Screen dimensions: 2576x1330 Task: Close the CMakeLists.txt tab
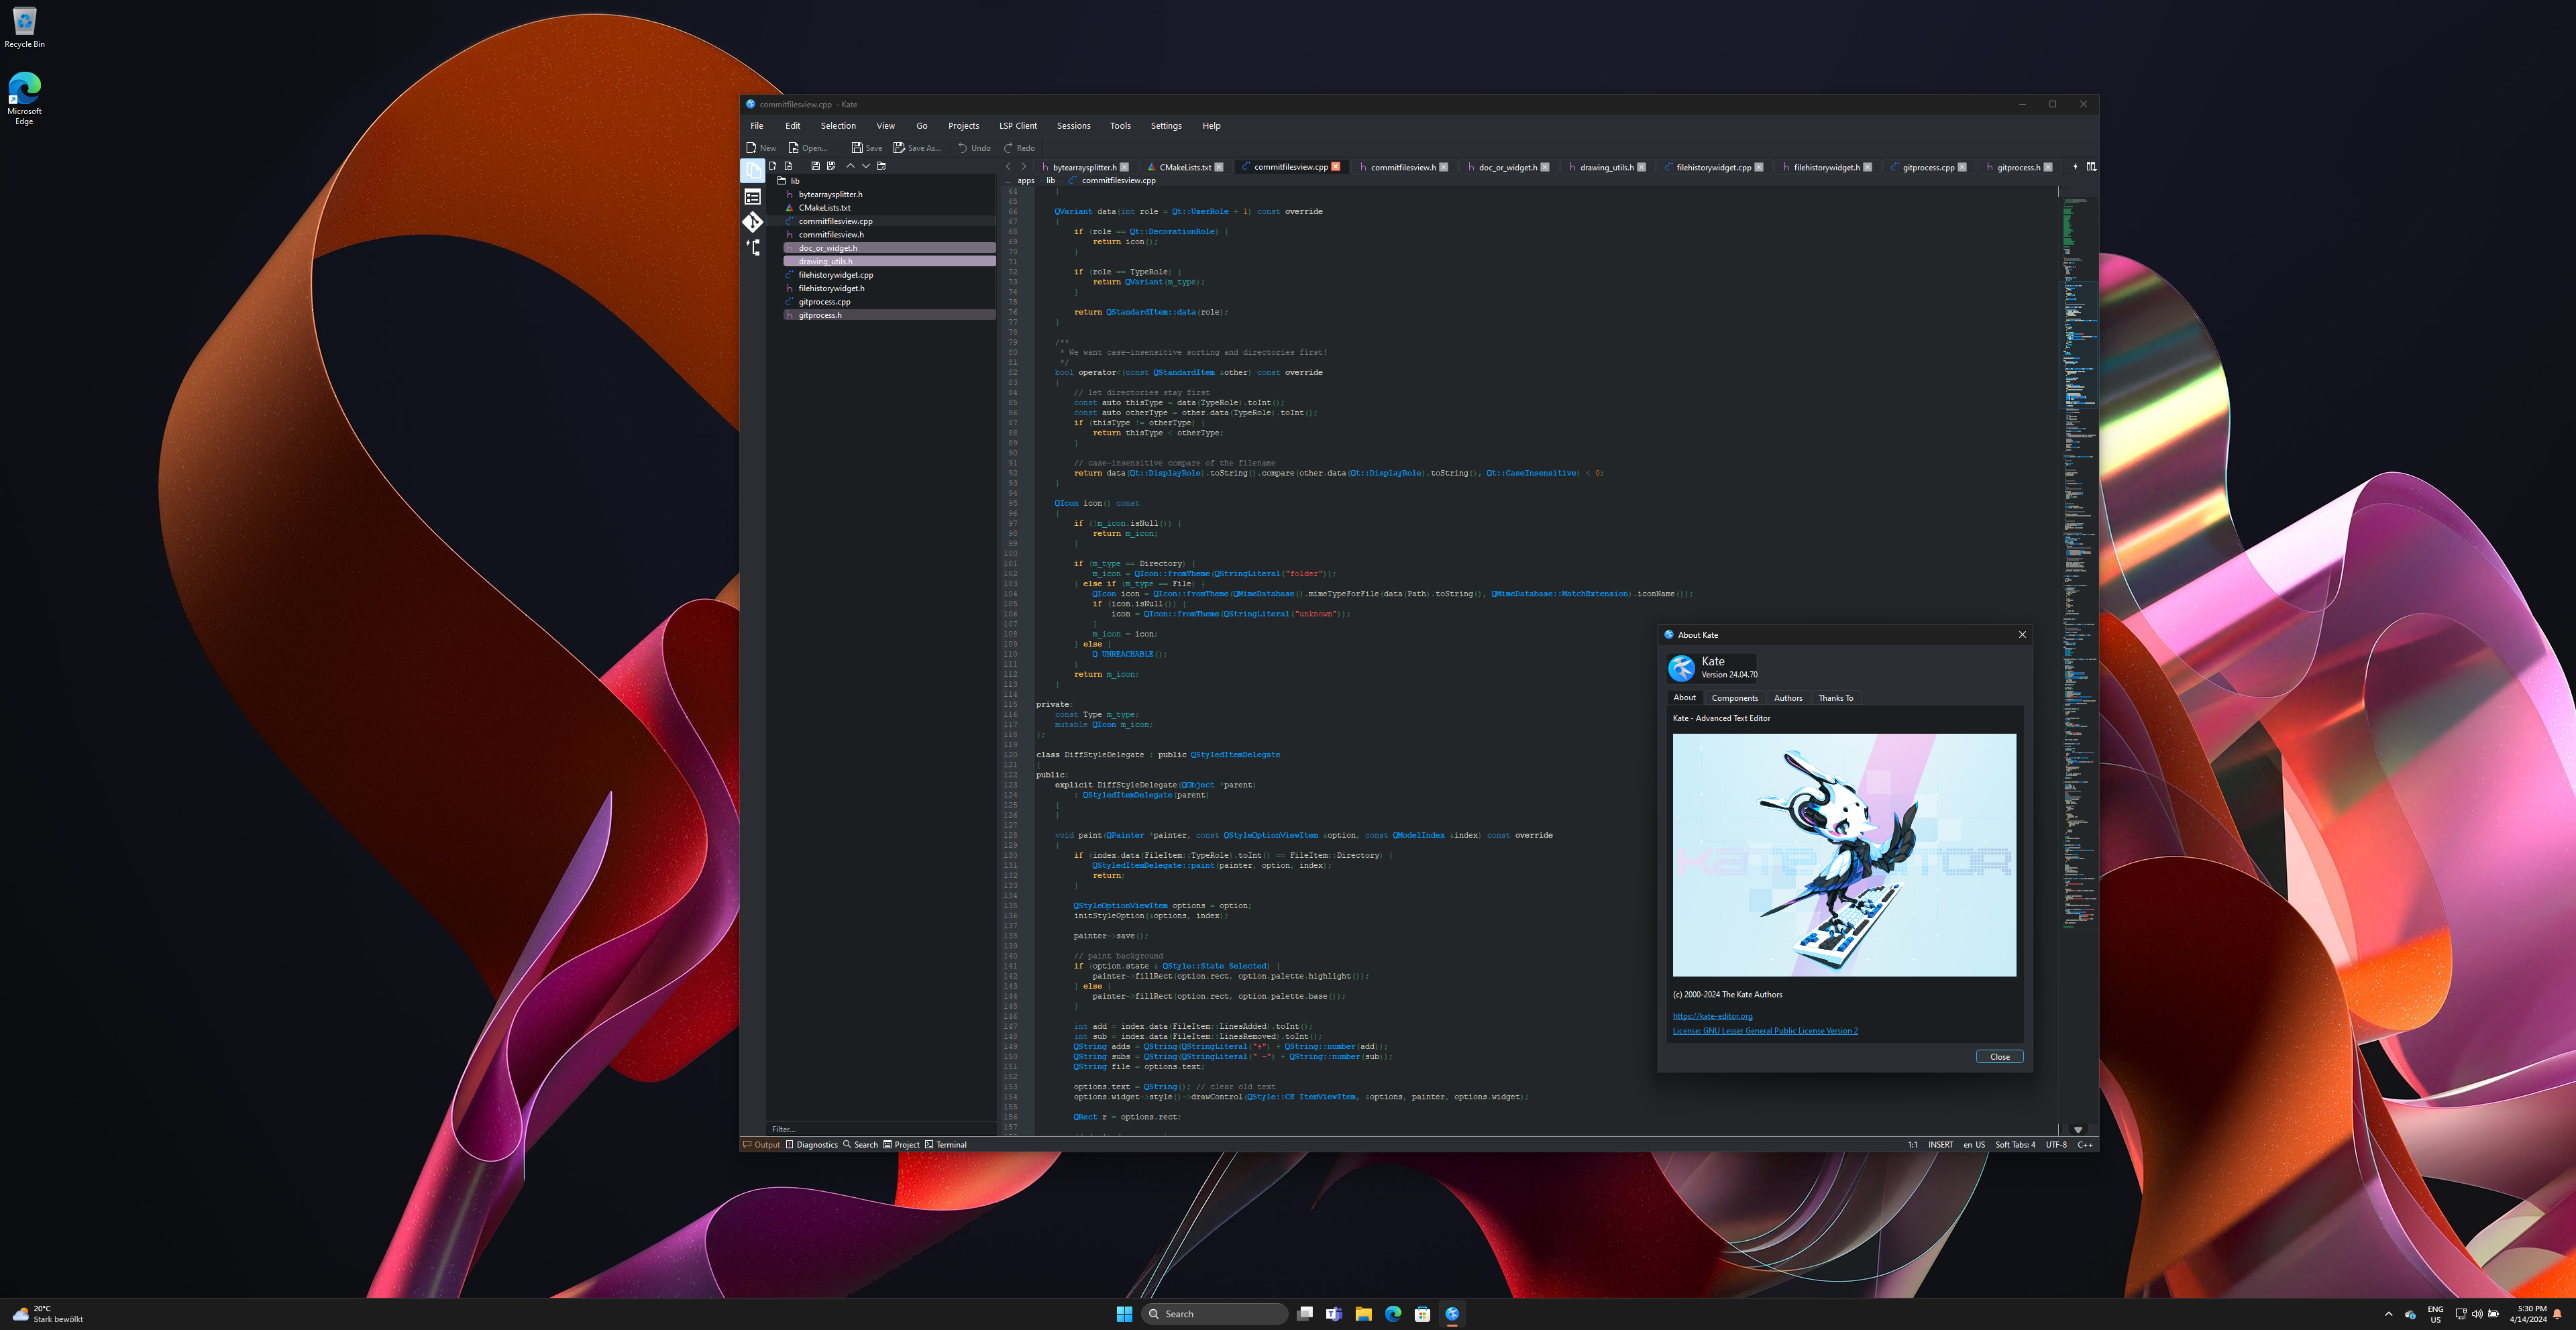1219,167
